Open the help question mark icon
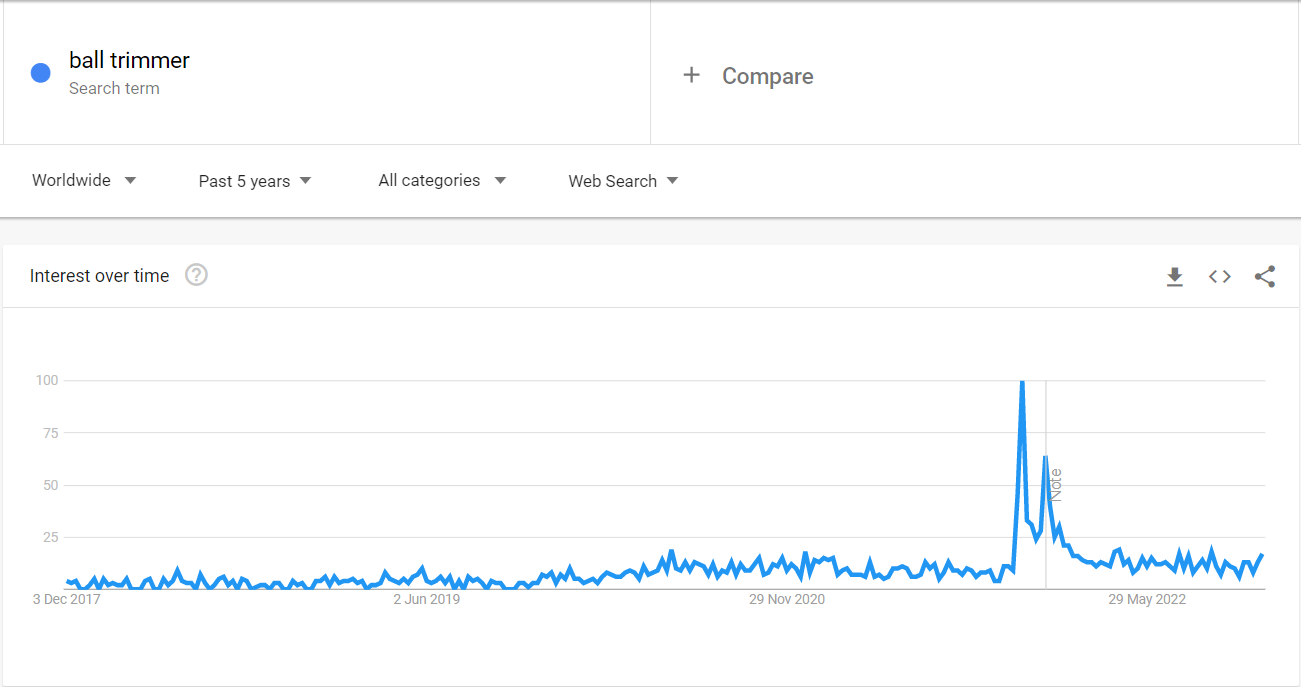Screen dimensions: 1301x687 (x=197, y=275)
